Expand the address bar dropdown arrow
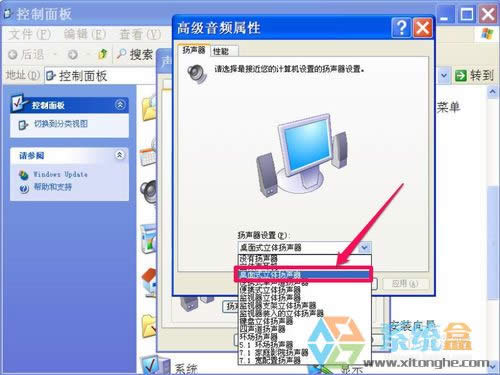The image size is (500, 375). pyautogui.click(x=444, y=76)
